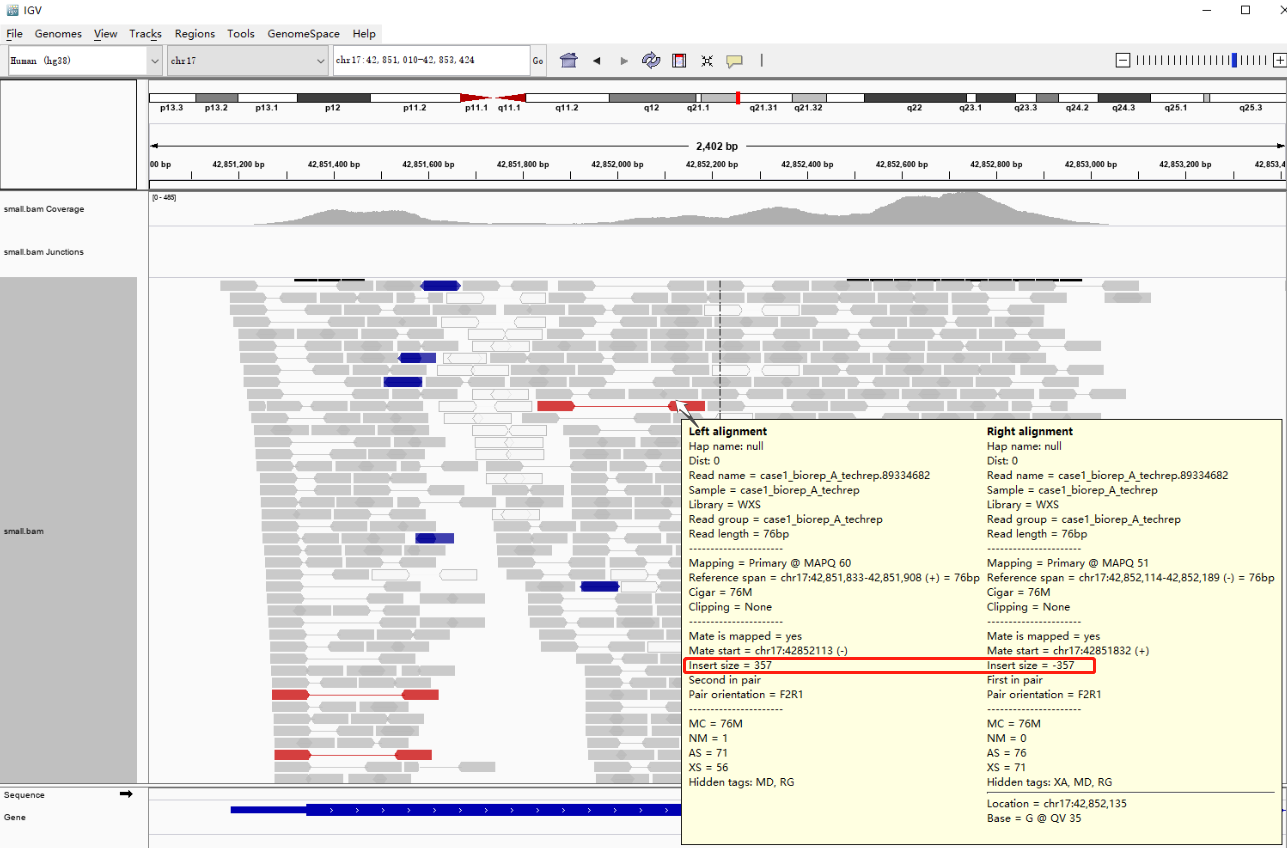
Task: Click the Read name line in Left alignment
Action: click(809, 475)
